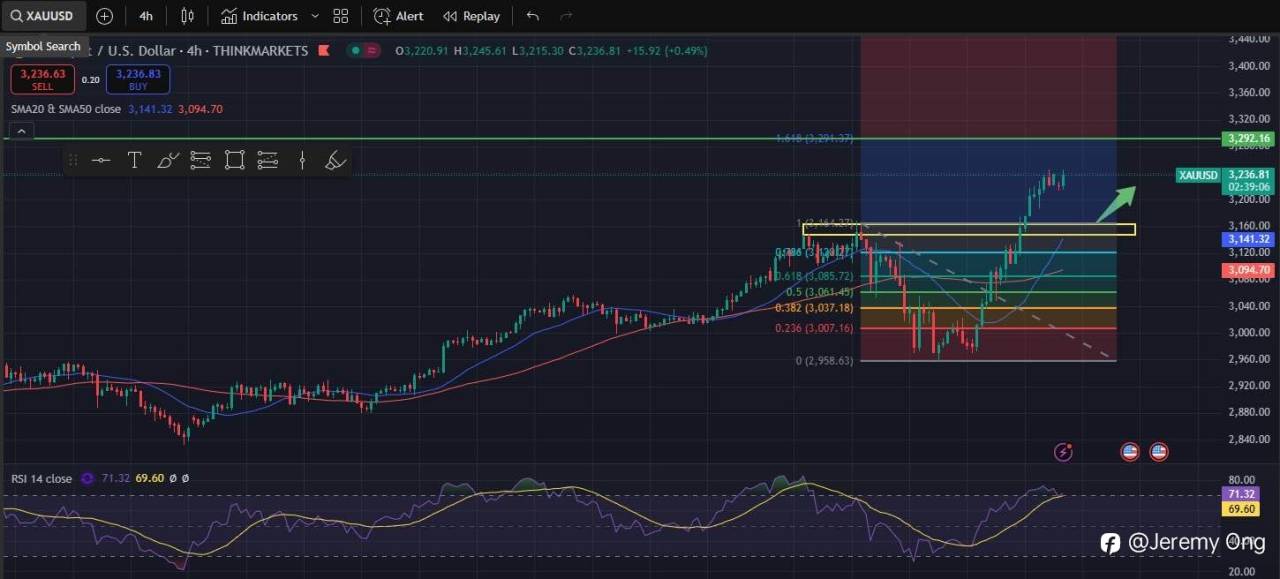Click the Low value L3,215.30
The width and height of the screenshot is (1280, 579).
pyautogui.click(x=538, y=51)
